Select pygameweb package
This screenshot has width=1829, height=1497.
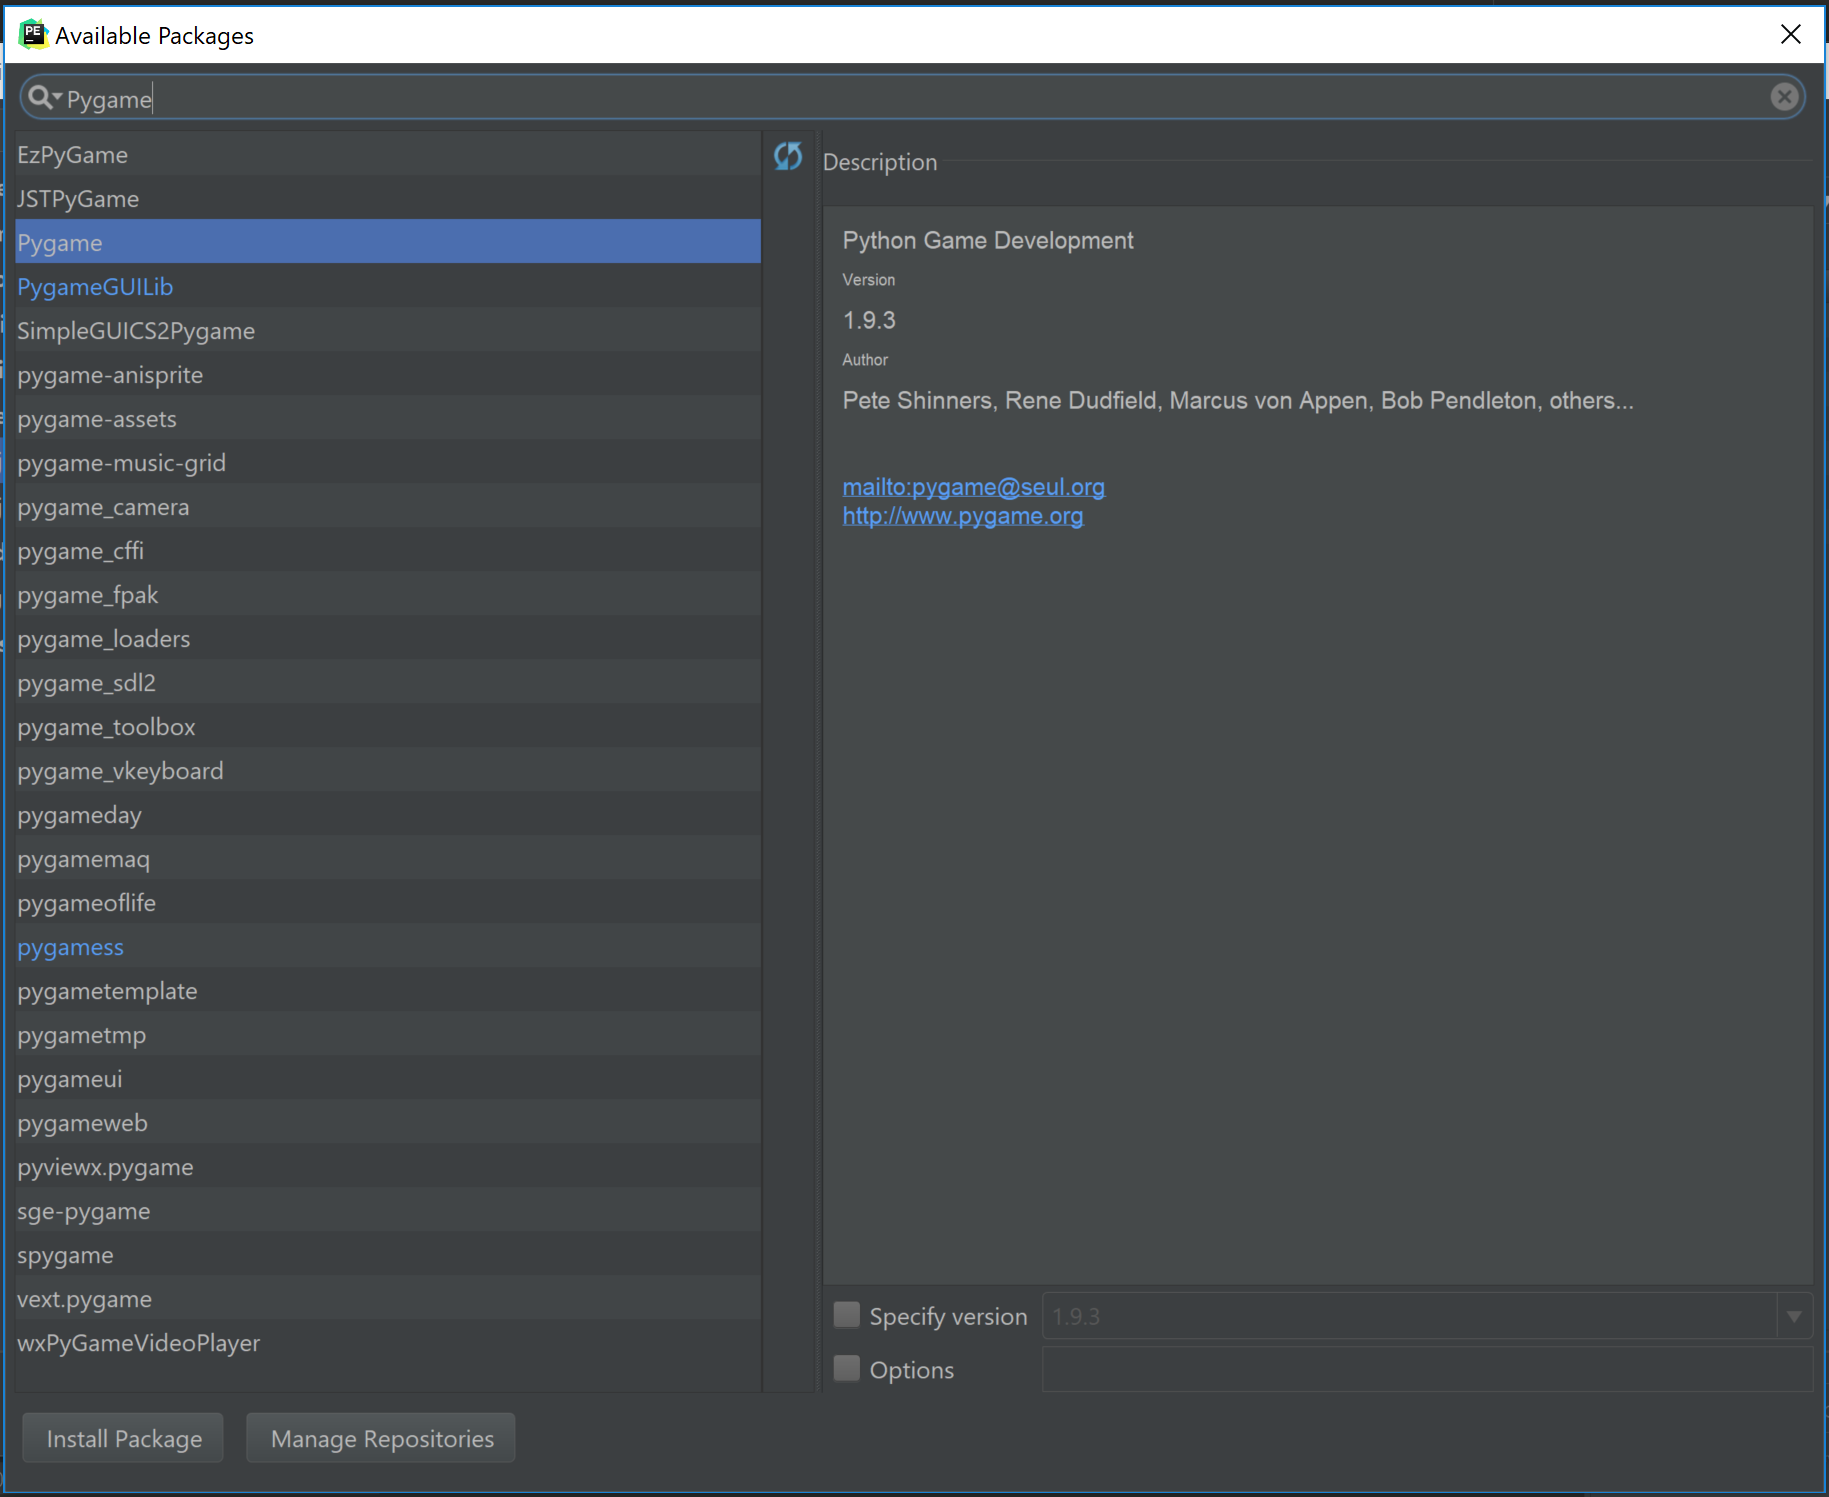(388, 1123)
